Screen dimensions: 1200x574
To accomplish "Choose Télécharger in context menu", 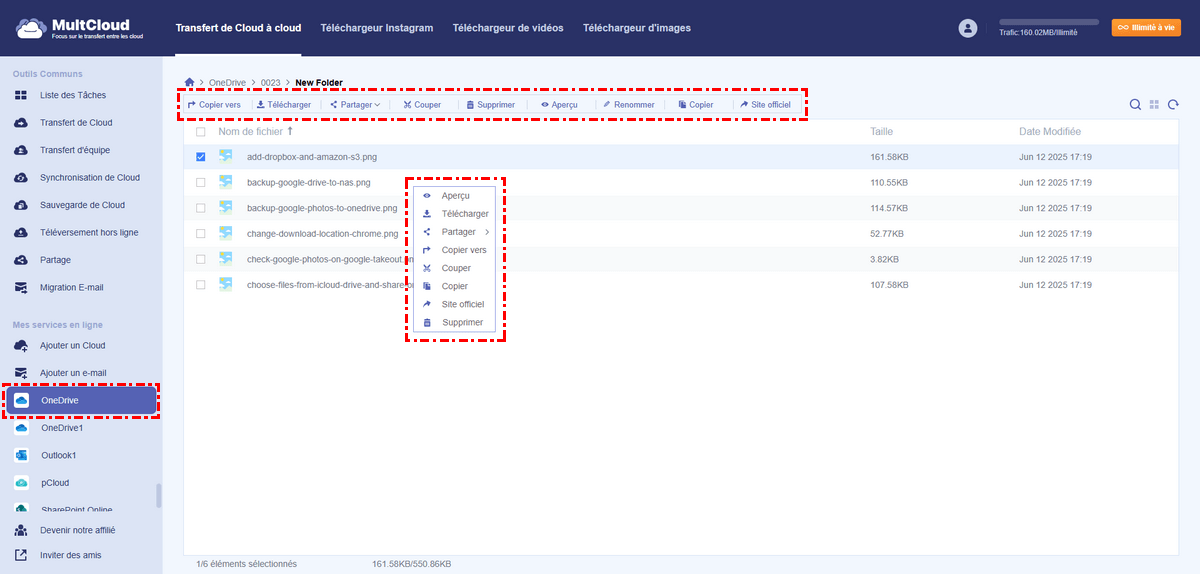I will point(454,214).
